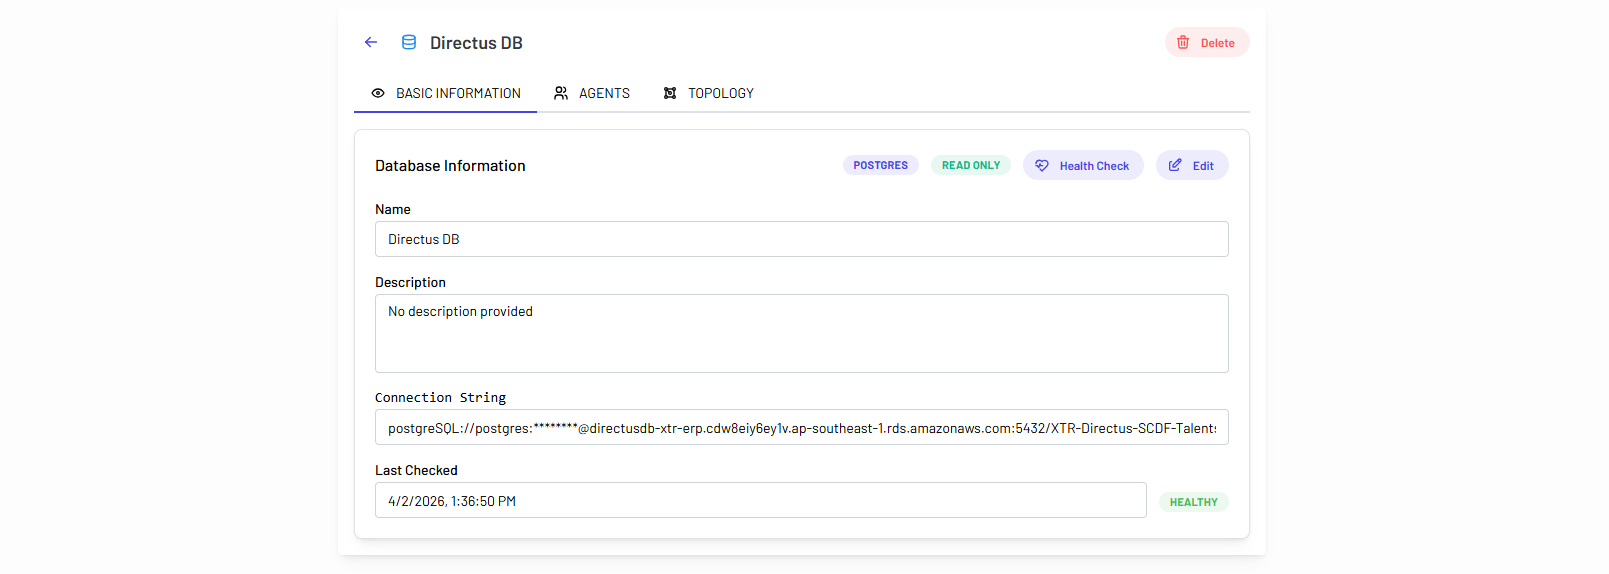Click the POSTGRES badge
1609x574 pixels.
[881, 165]
